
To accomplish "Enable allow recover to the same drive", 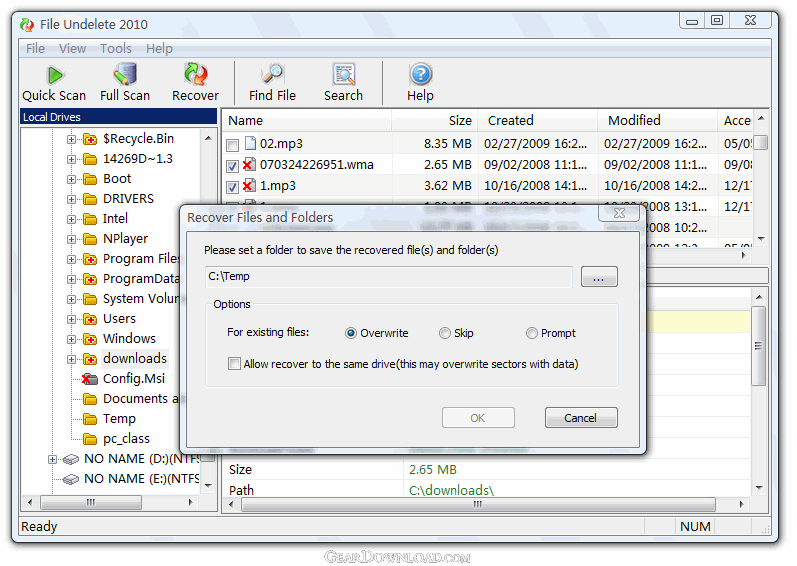I will point(234,364).
